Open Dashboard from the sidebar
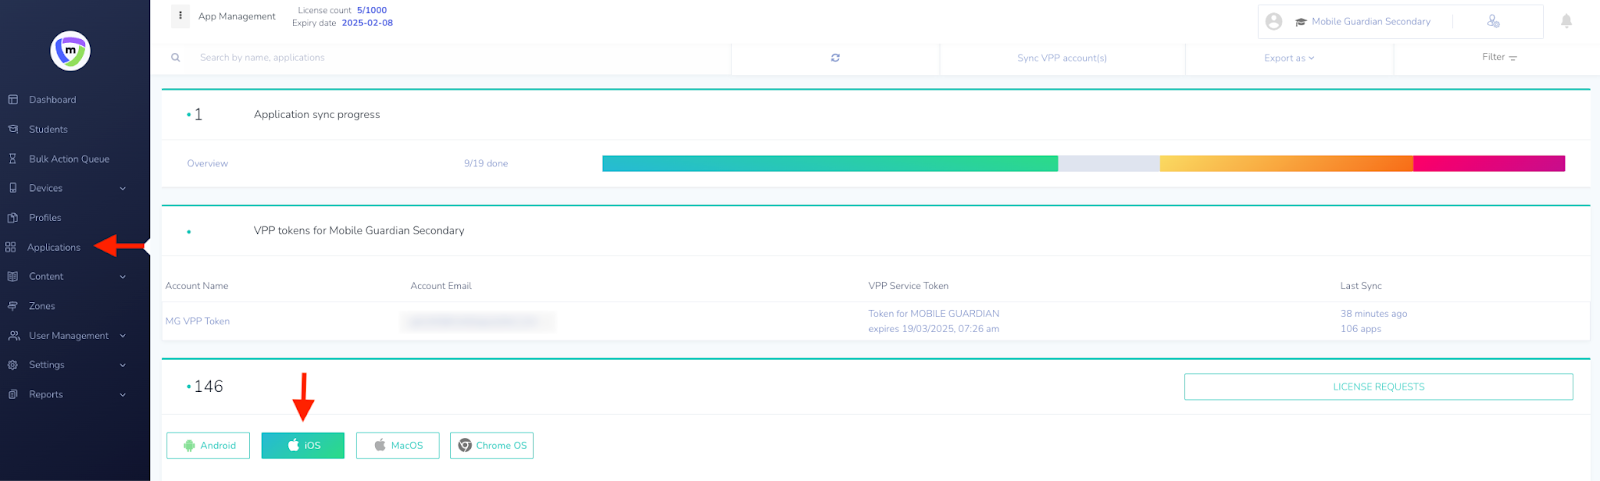 click(x=52, y=100)
